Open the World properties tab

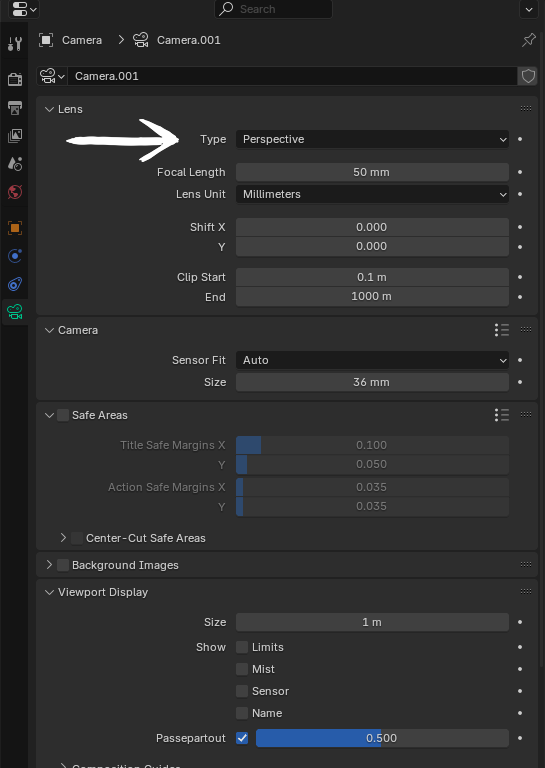15,192
